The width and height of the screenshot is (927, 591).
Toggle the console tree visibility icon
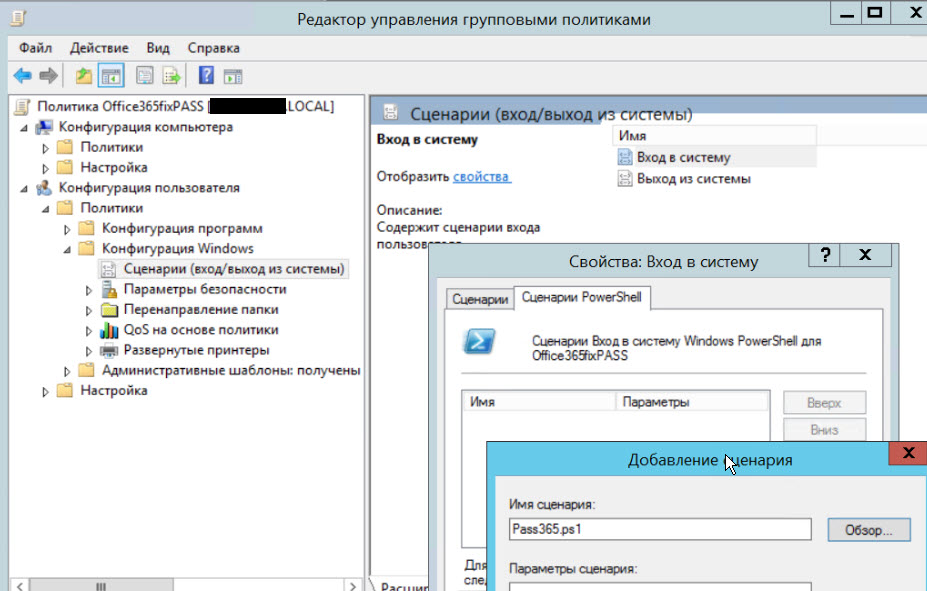click(x=113, y=74)
